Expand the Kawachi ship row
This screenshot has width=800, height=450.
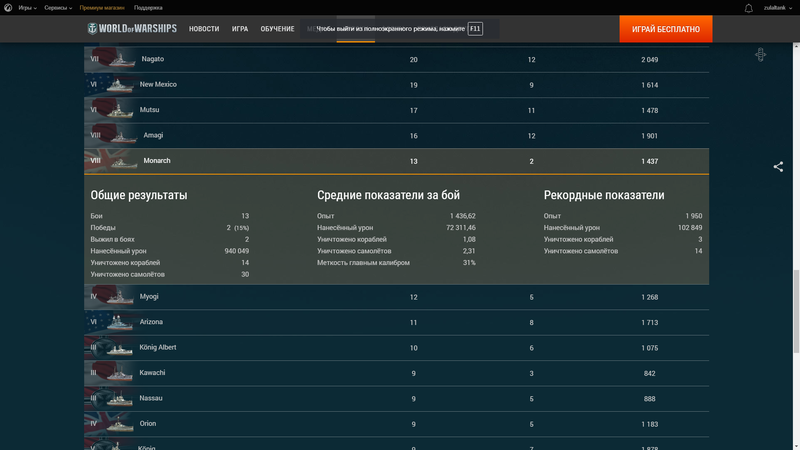pos(396,373)
